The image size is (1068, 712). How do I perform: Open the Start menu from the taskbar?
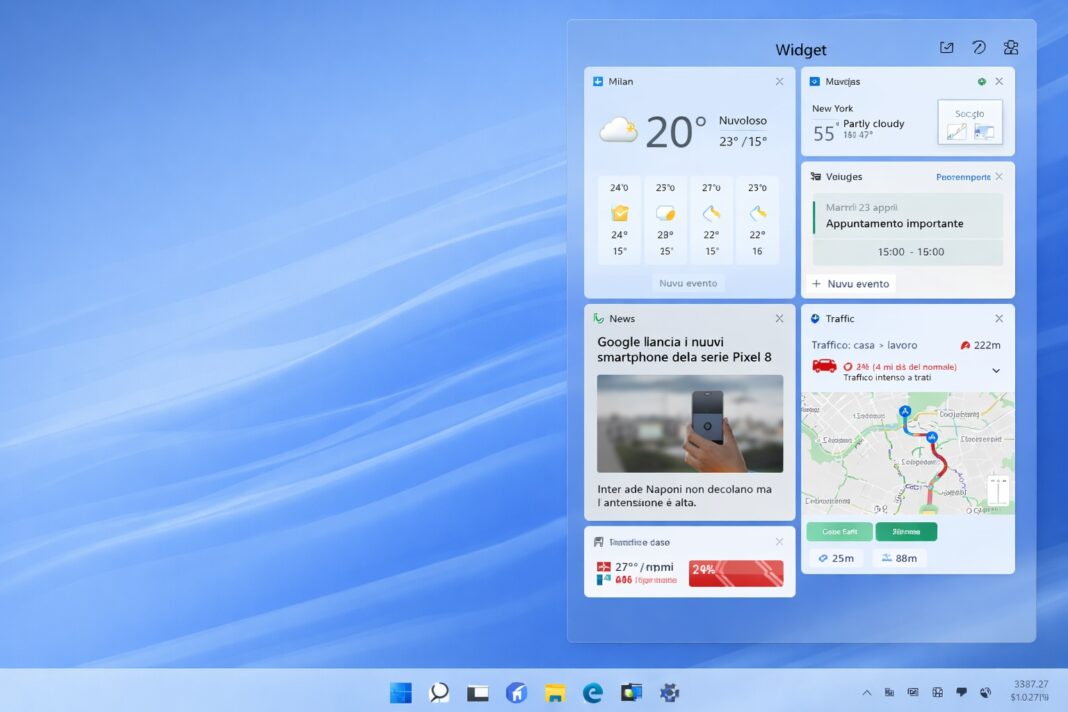(x=399, y=692)
